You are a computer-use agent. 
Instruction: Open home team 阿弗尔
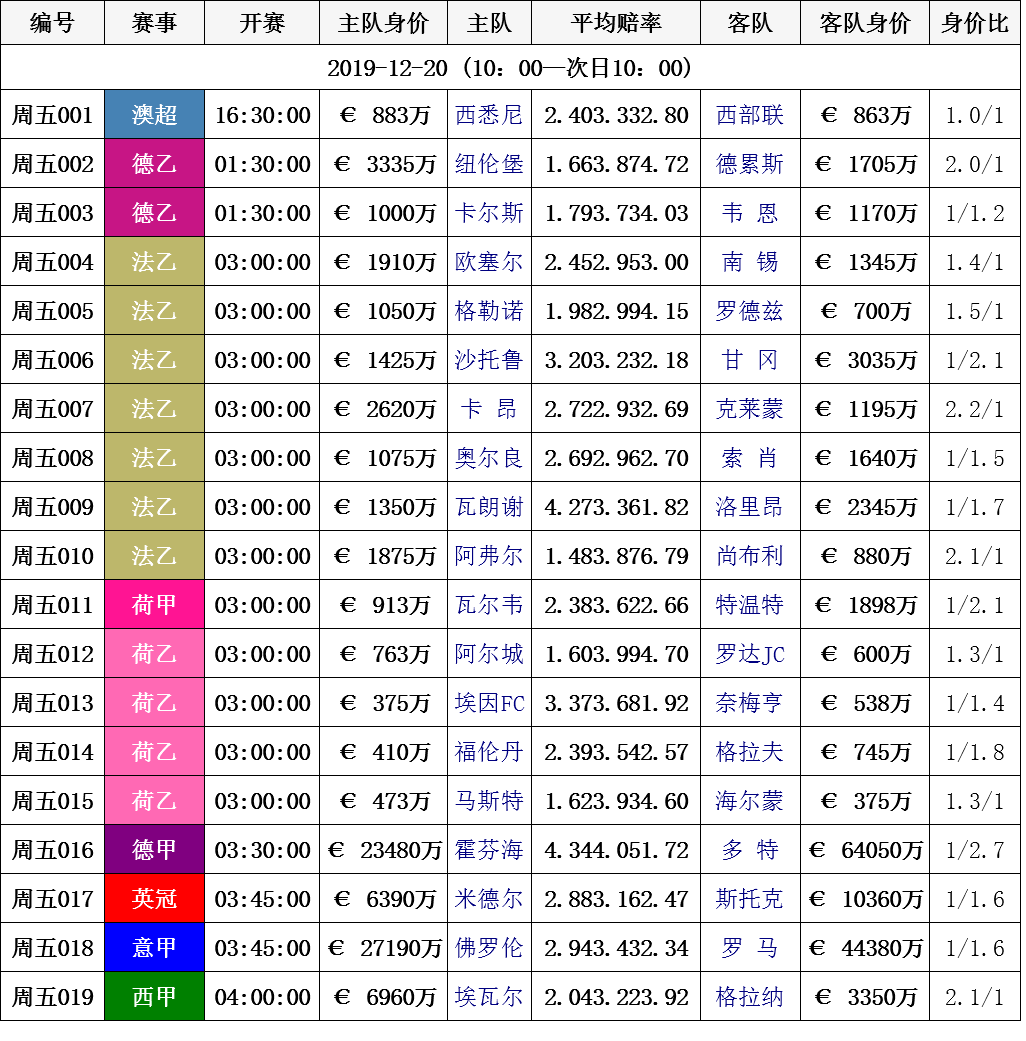coord(489,556)
